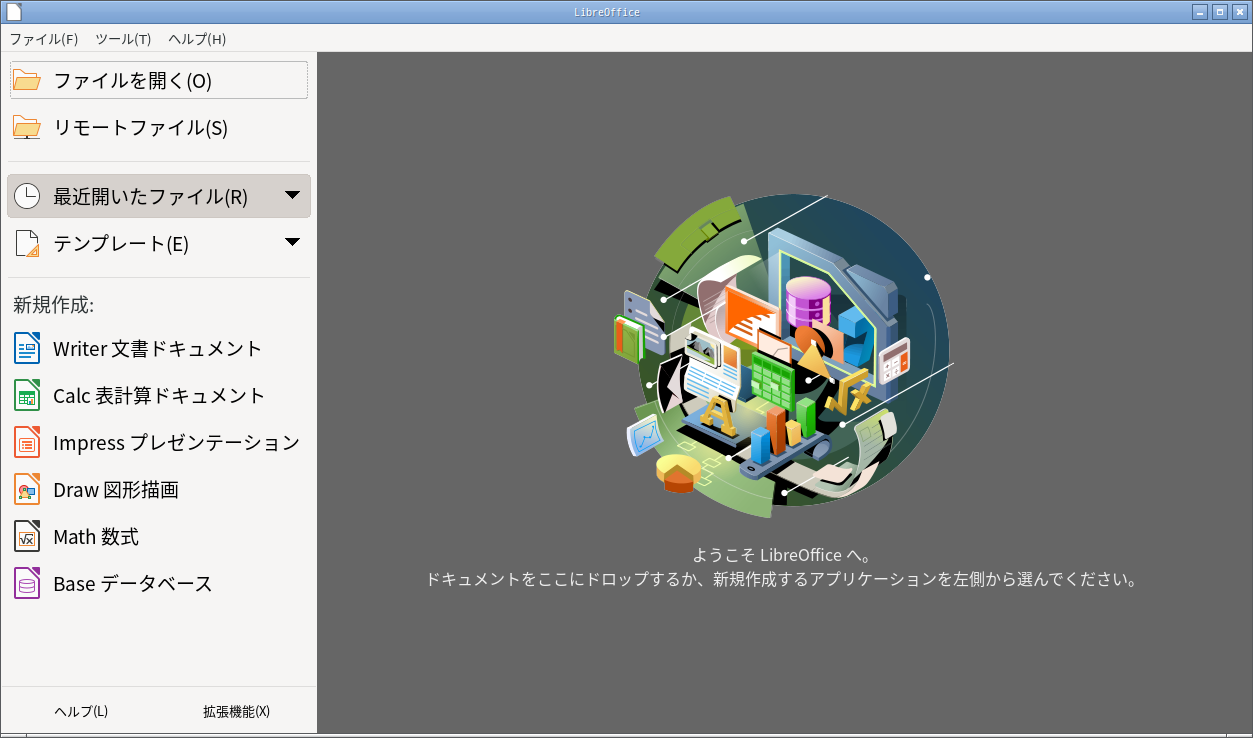This screenshot has width=1253, height=738.
Task: Create a new Draw 図形描画
Action: pos(159,489)
